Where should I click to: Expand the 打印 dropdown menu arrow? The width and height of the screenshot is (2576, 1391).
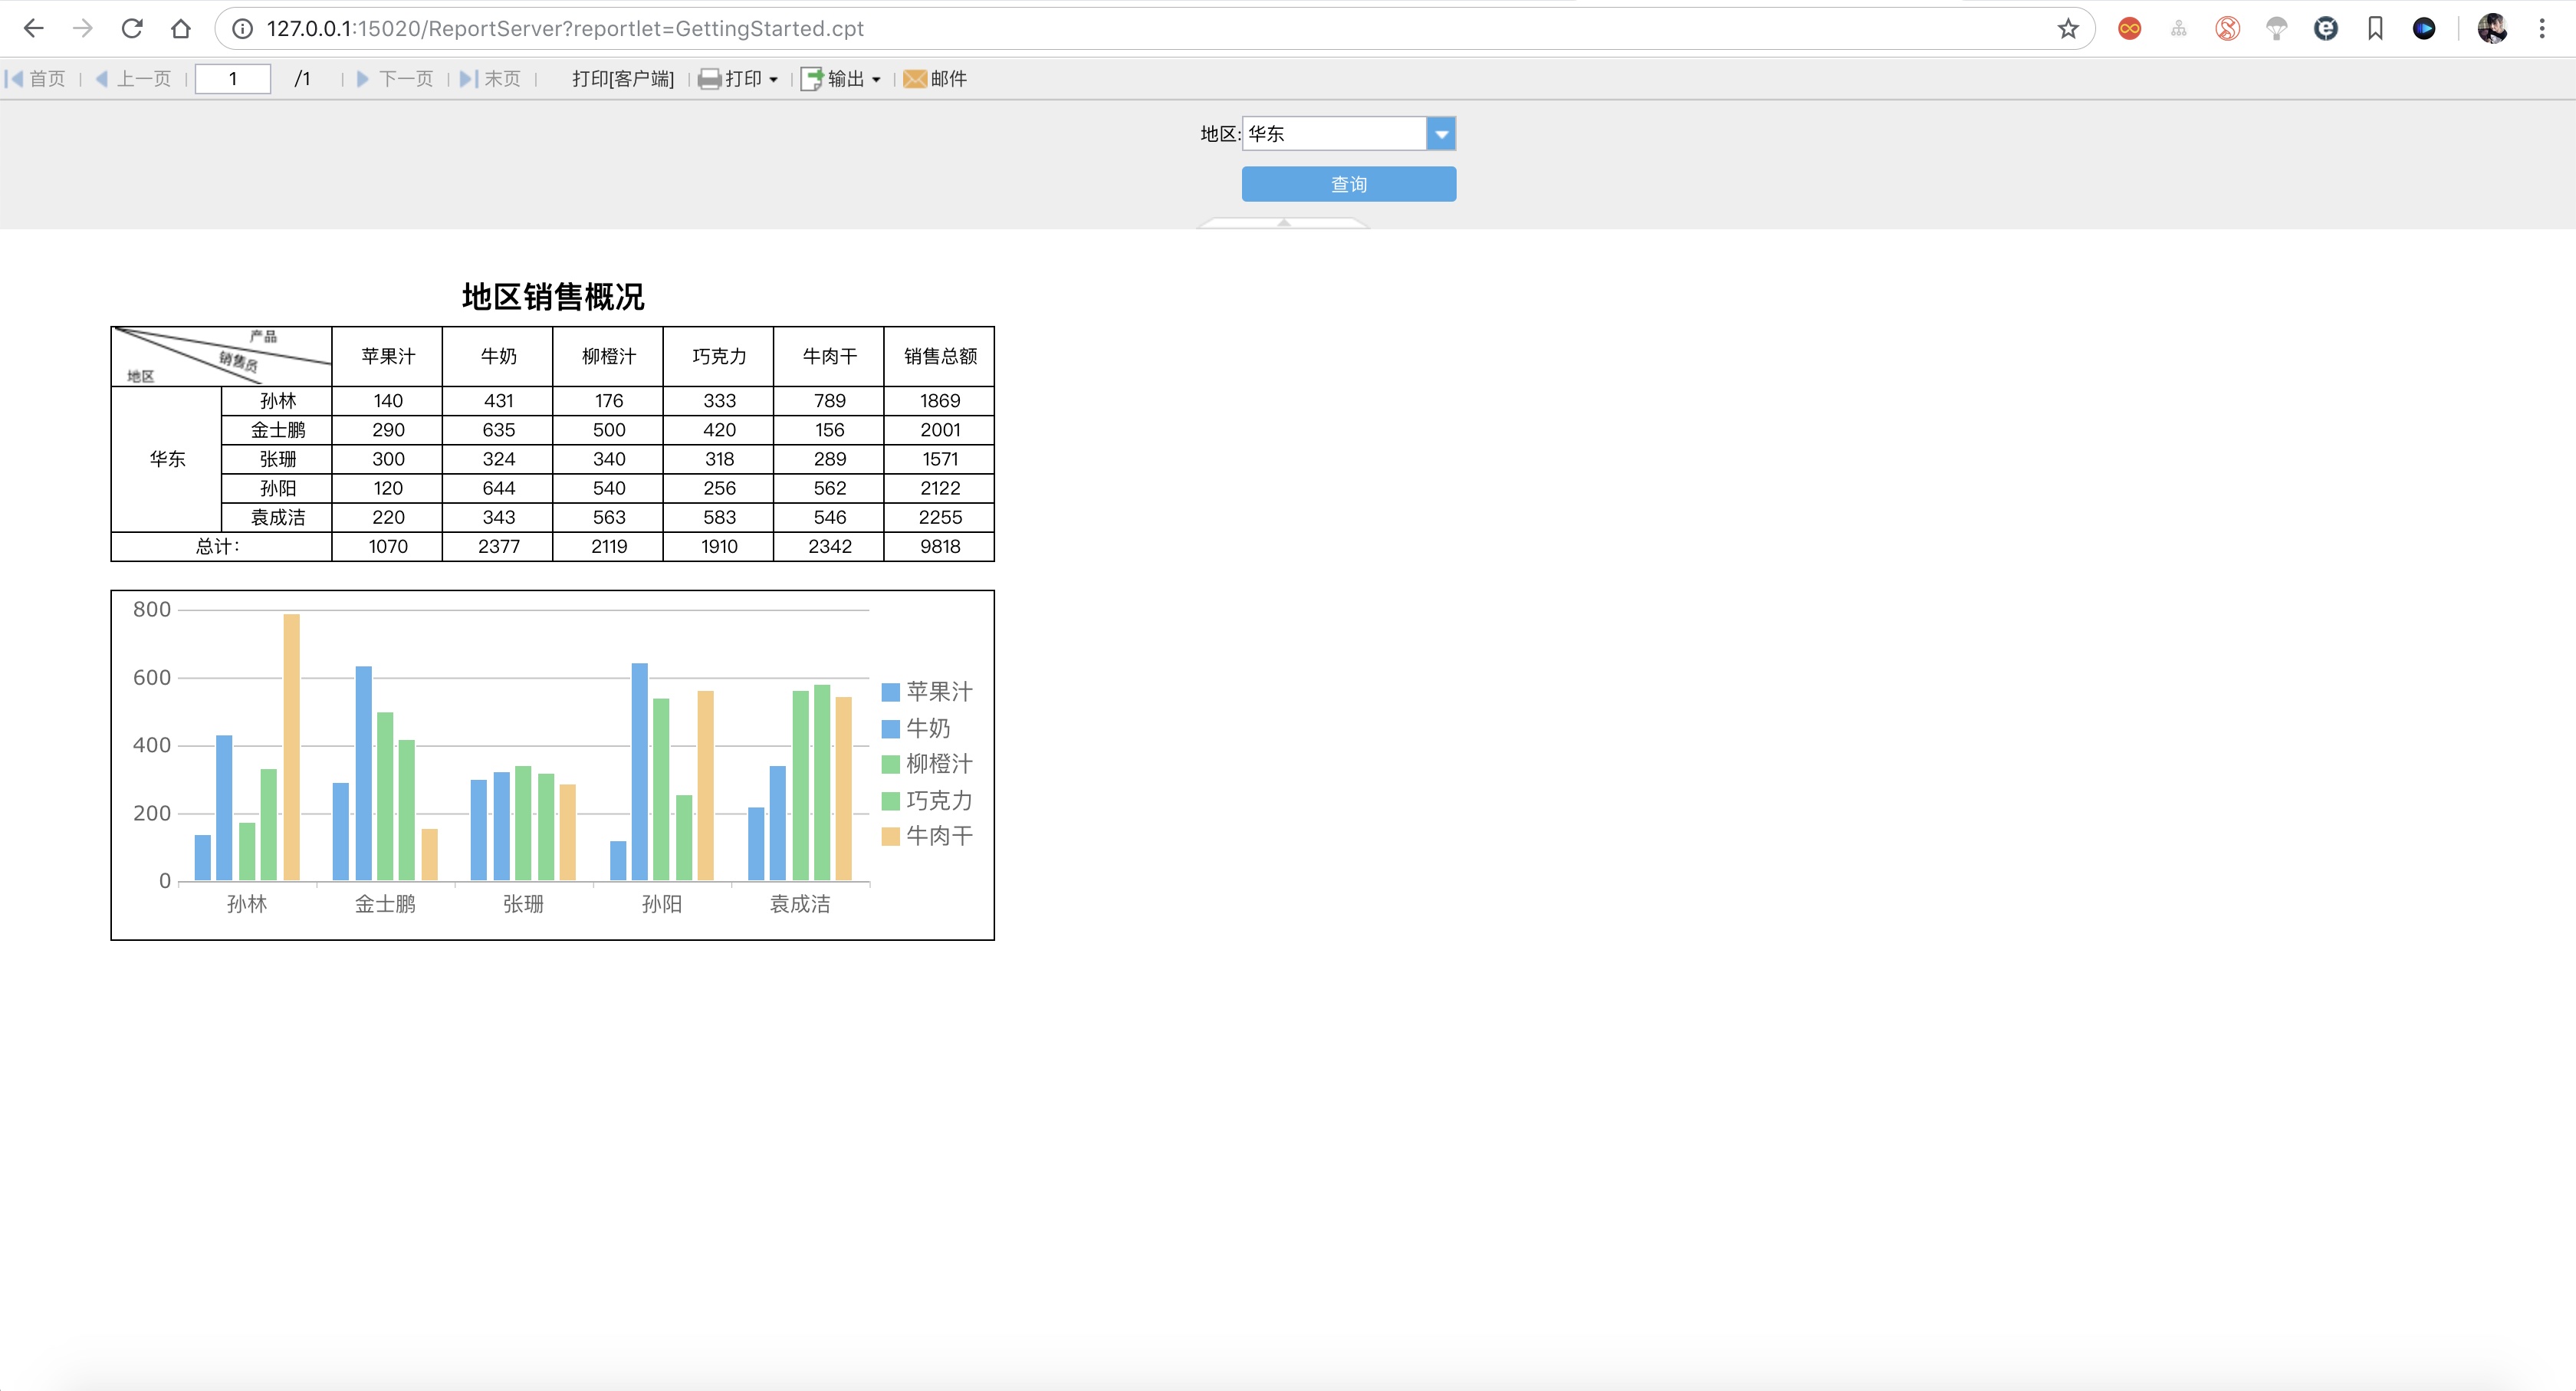(x=774, y=80)
